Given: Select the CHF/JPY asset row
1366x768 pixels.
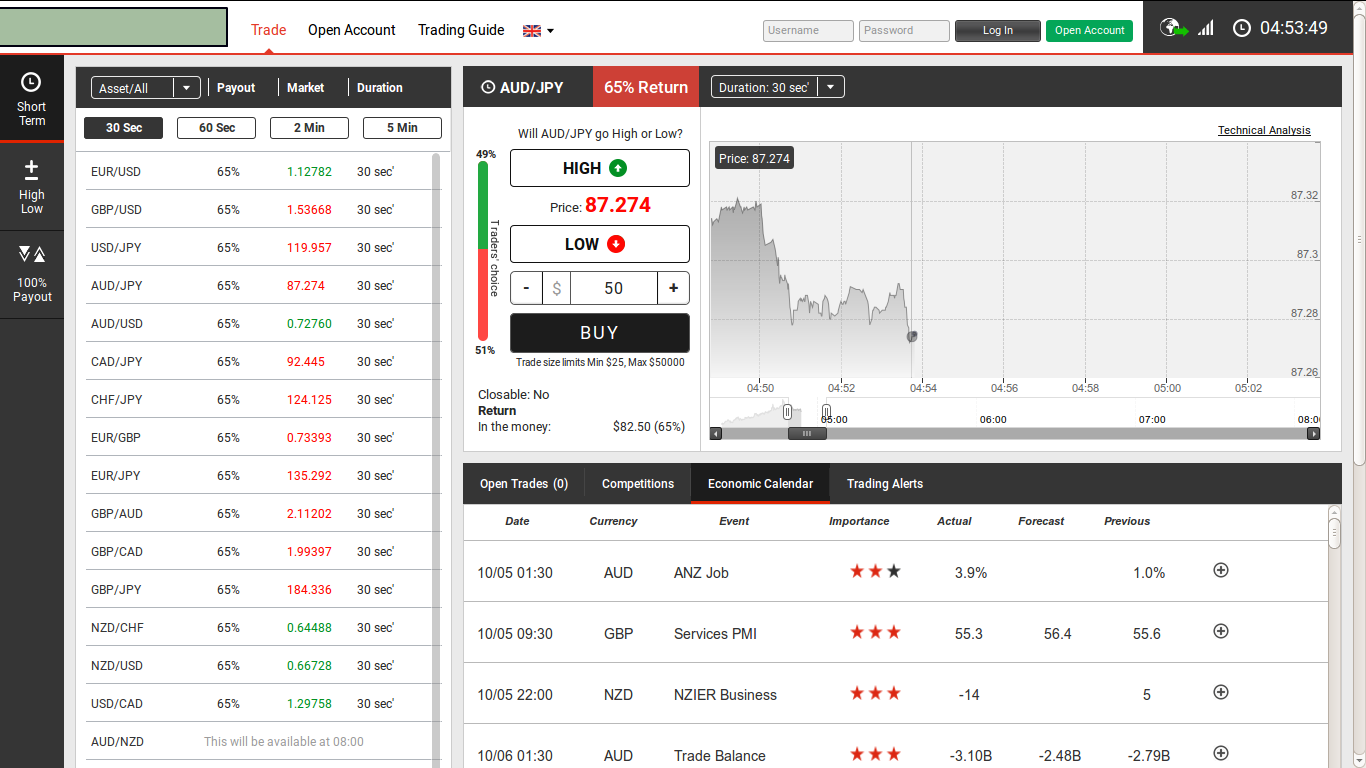Looking at the screenshot, I should (258, 400).
